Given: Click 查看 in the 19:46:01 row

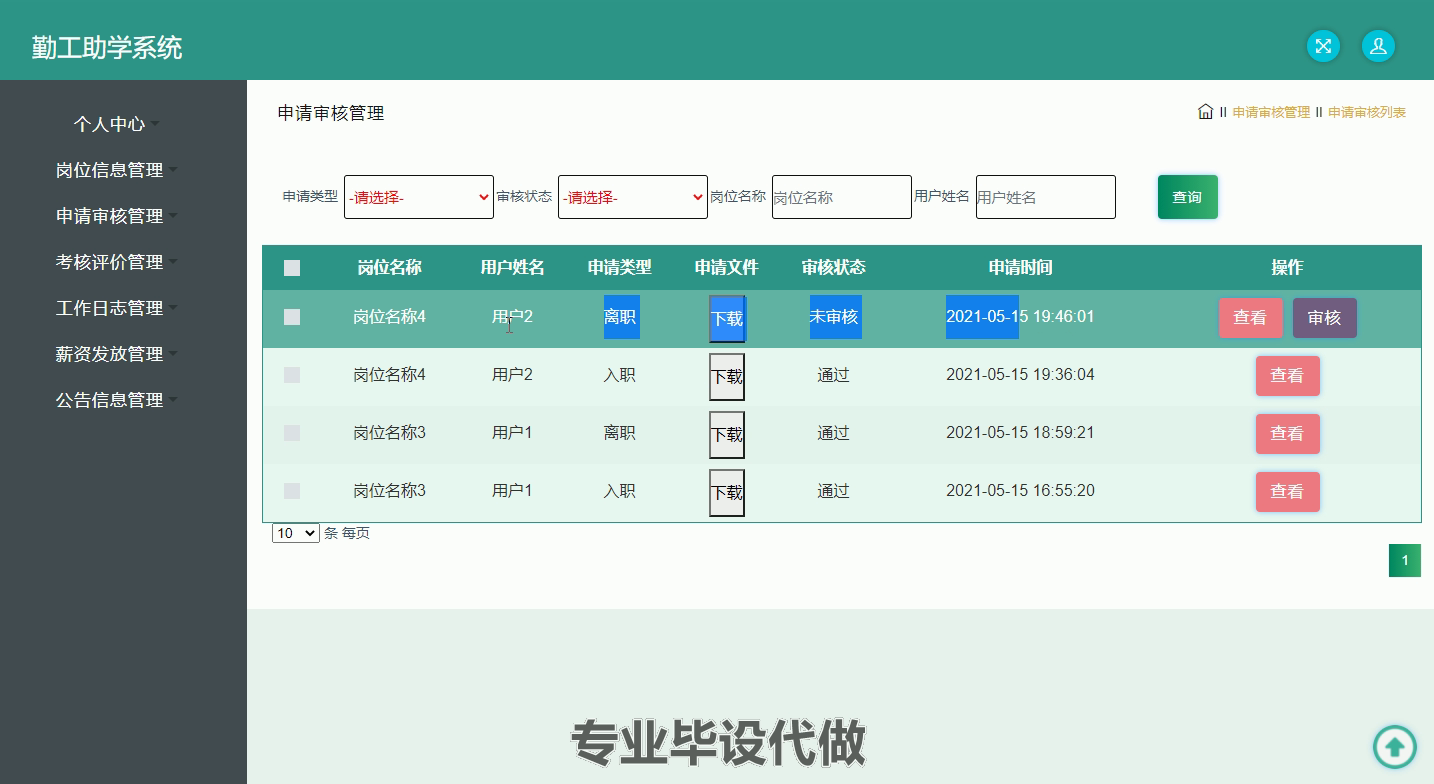Looking at the screenshot, I should pos(1250,318).
